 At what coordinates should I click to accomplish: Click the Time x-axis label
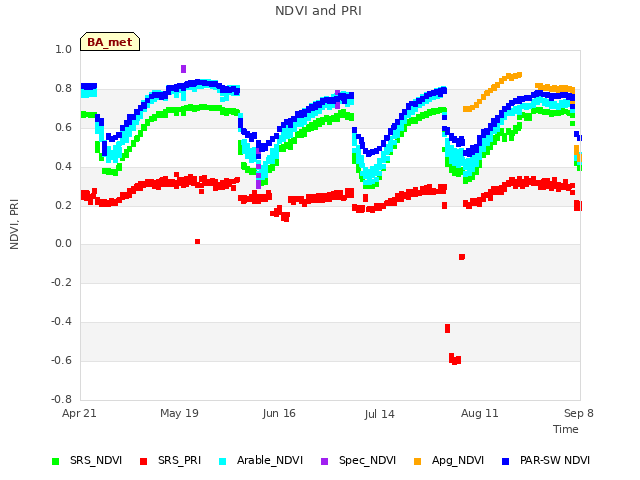566,429
